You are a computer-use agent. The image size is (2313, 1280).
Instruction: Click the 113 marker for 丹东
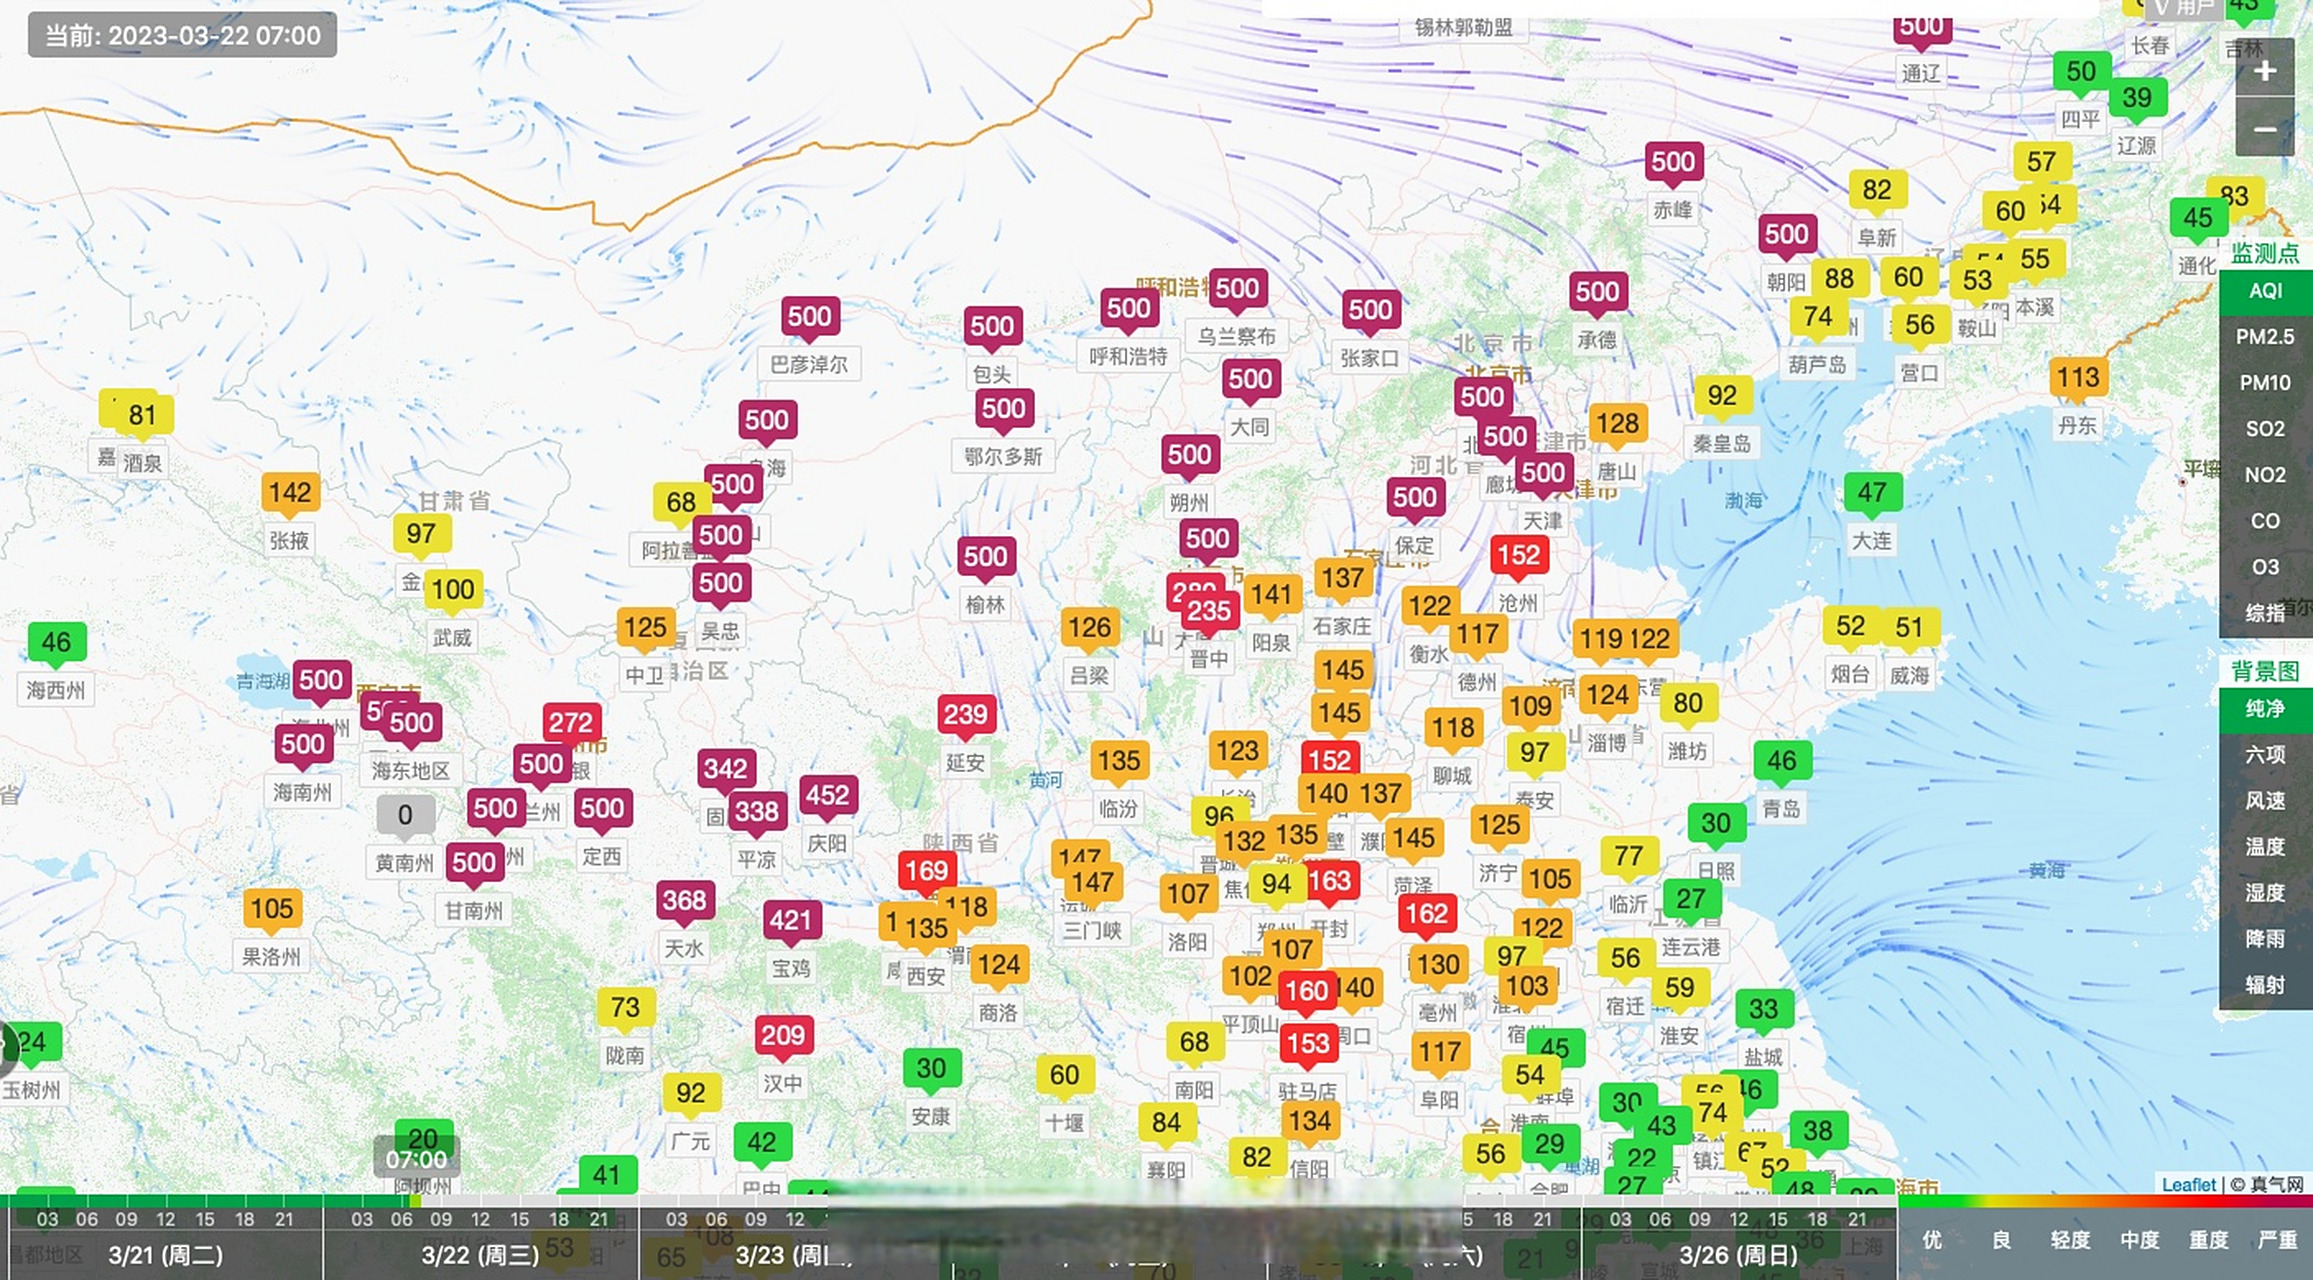[2077, 378]
